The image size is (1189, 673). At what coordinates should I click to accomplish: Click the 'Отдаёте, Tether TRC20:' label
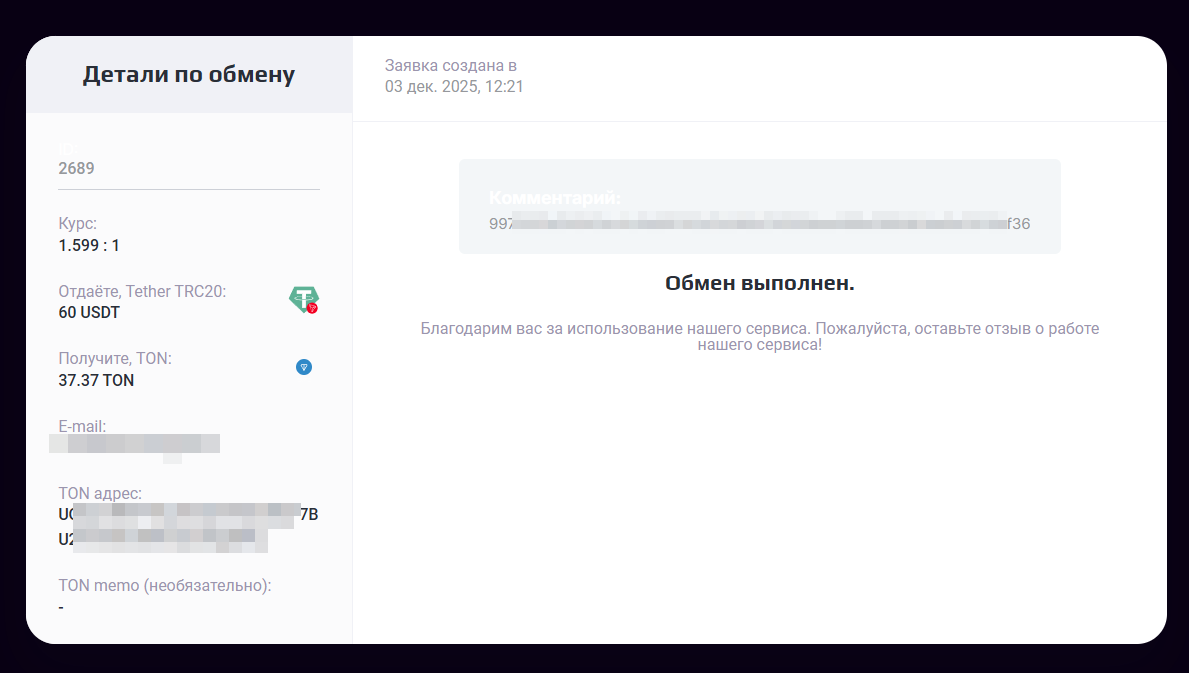[x=142, y=291]
